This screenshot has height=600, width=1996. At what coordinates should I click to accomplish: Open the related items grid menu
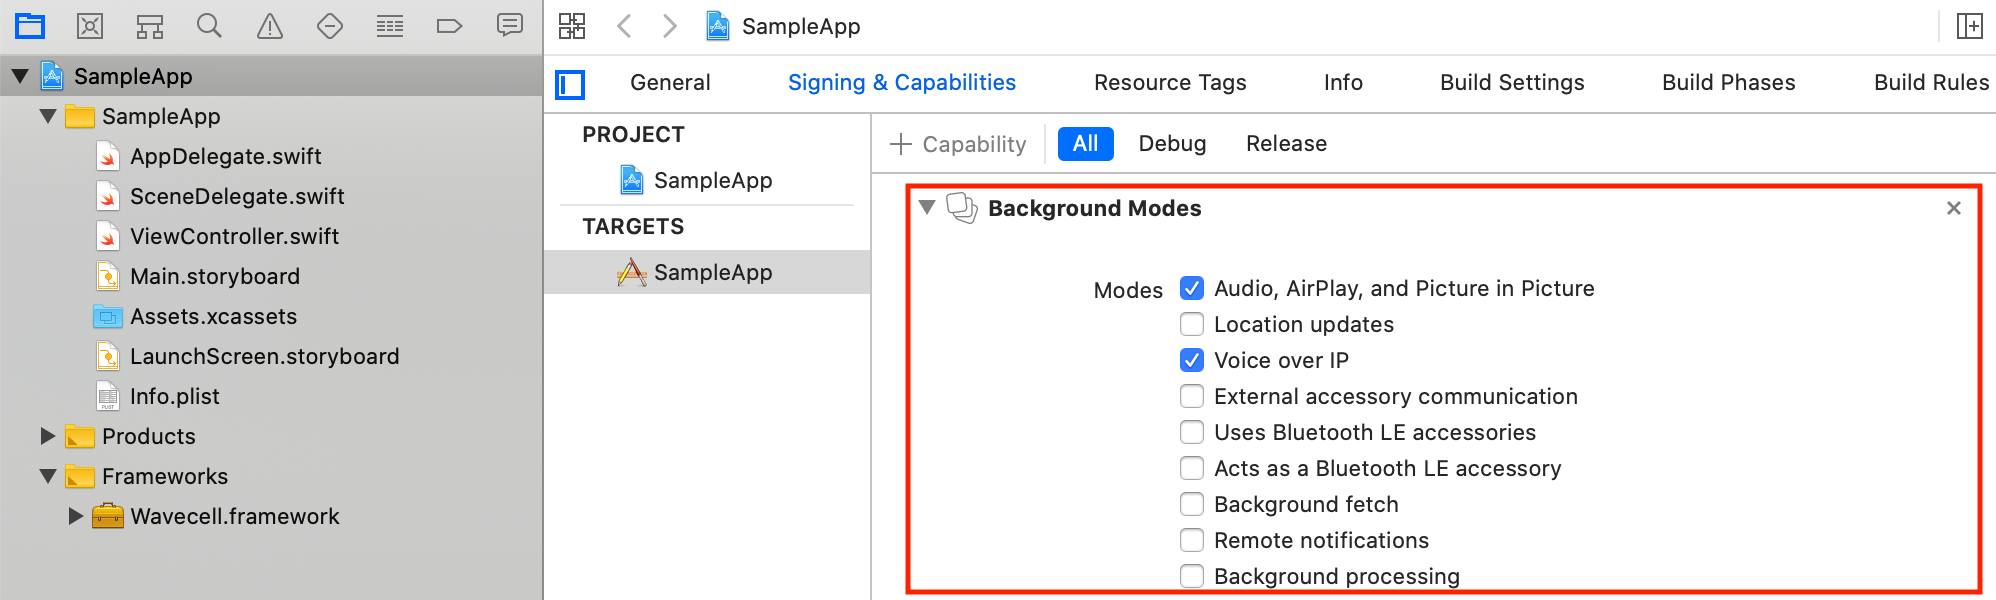[x=572, y=26]
